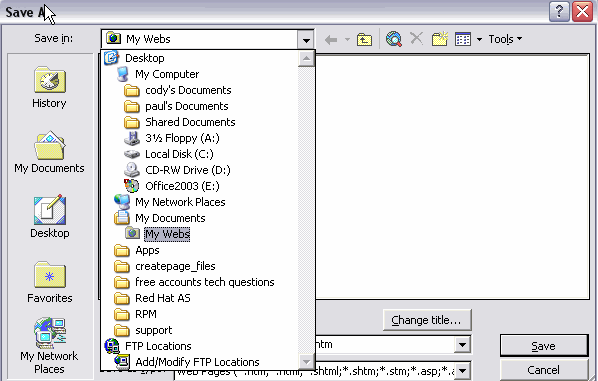This screenshot has width=598, height=381.
Task: Click the Help question mark button
Action: coord(559,11)
